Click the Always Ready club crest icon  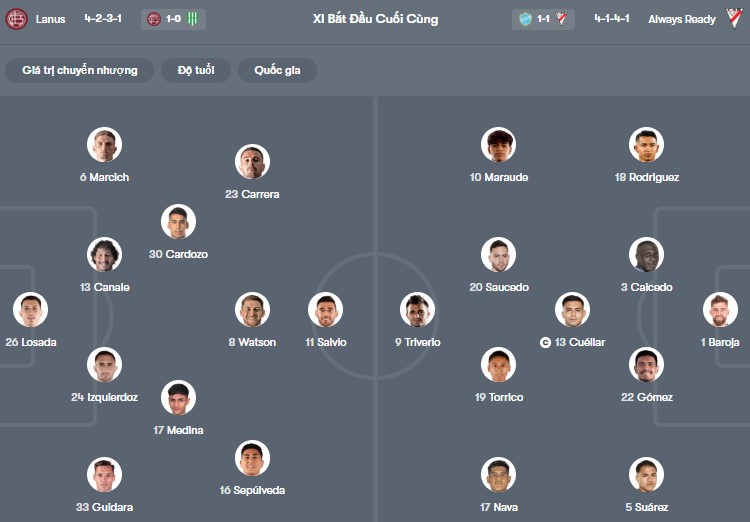tap(736, 19)
